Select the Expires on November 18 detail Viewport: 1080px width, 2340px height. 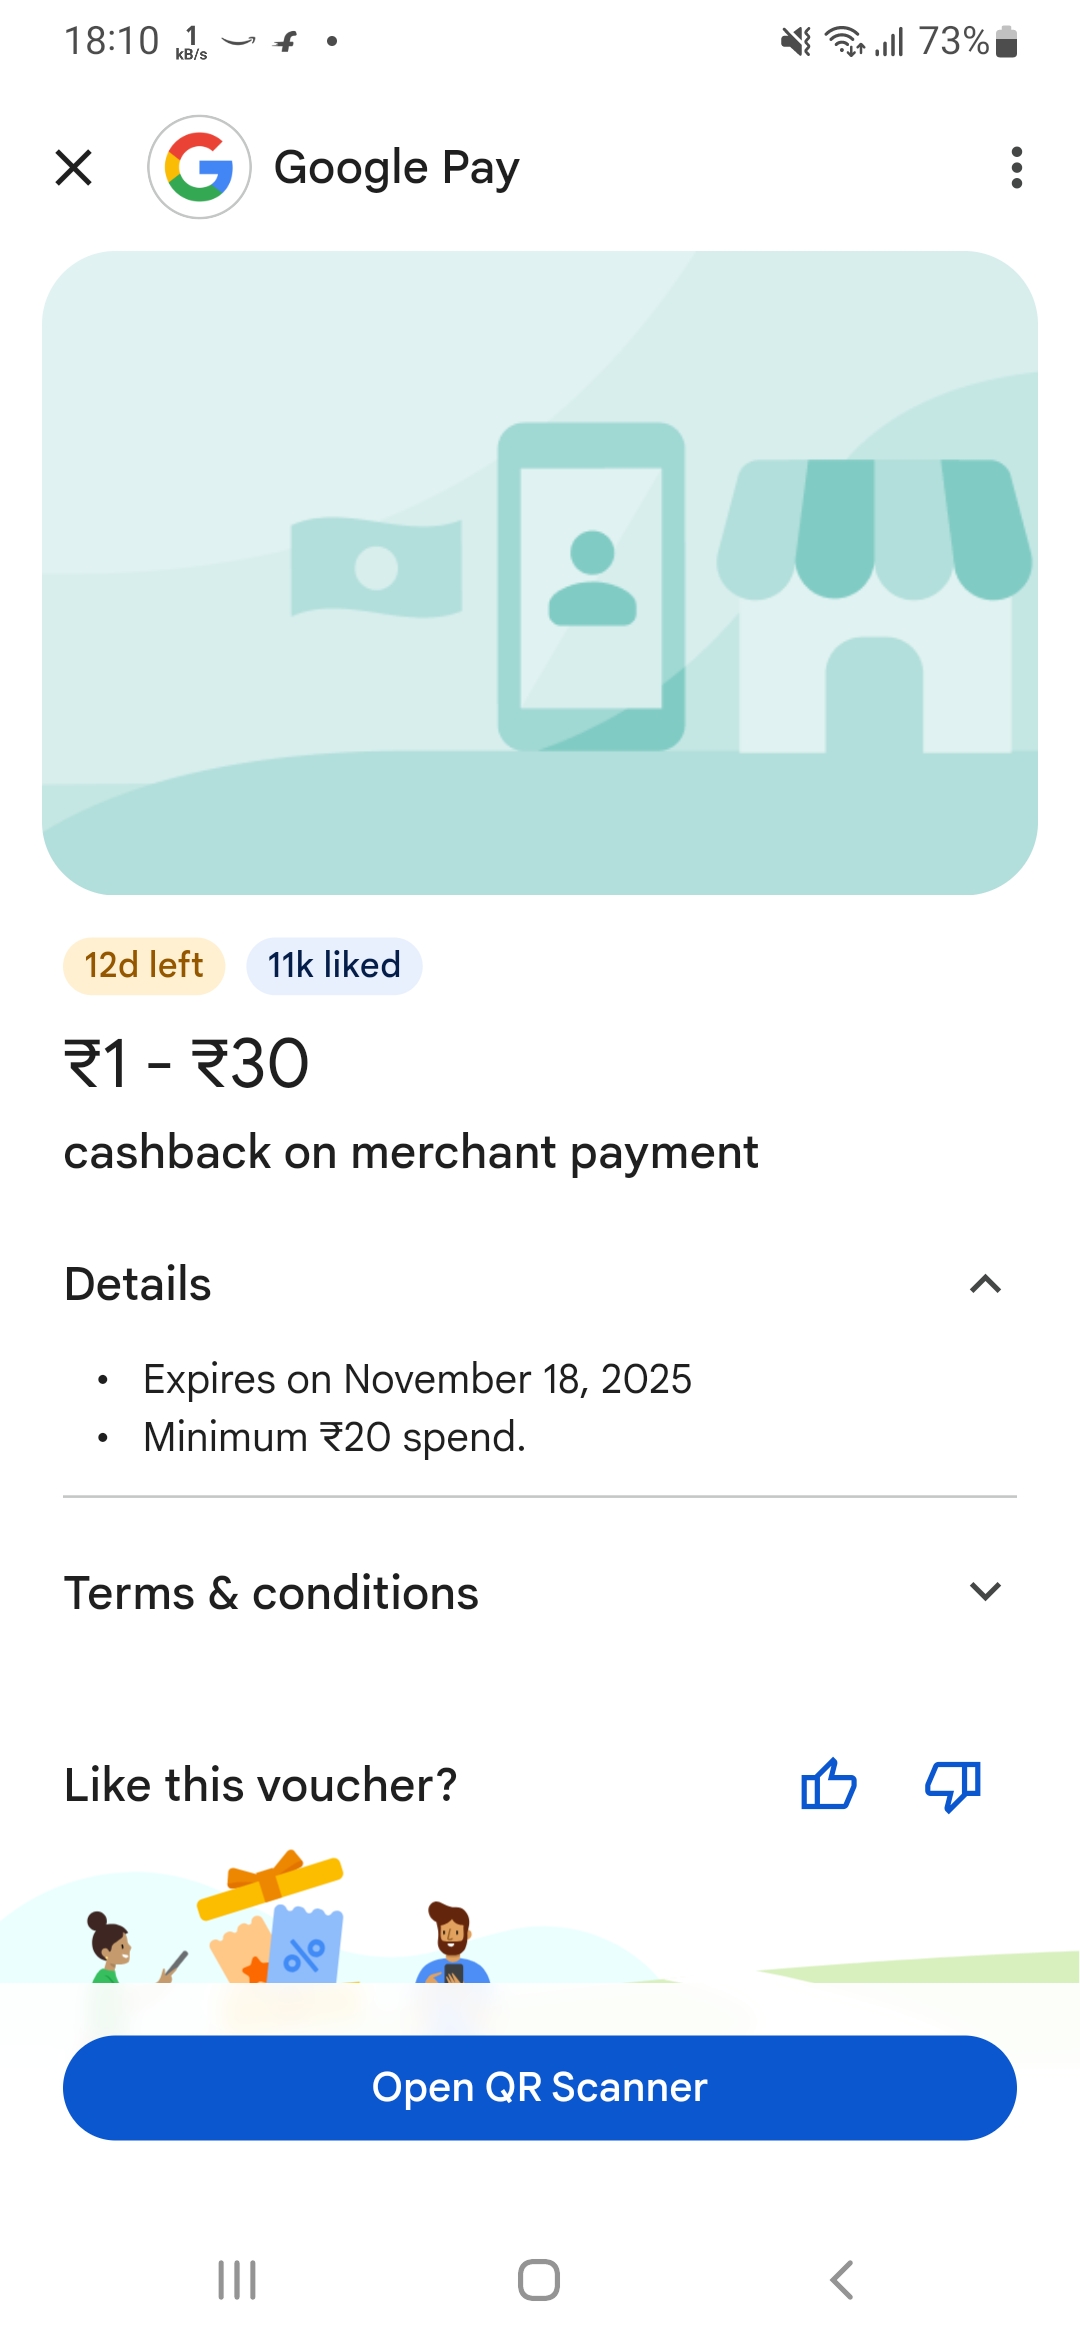417,1378
